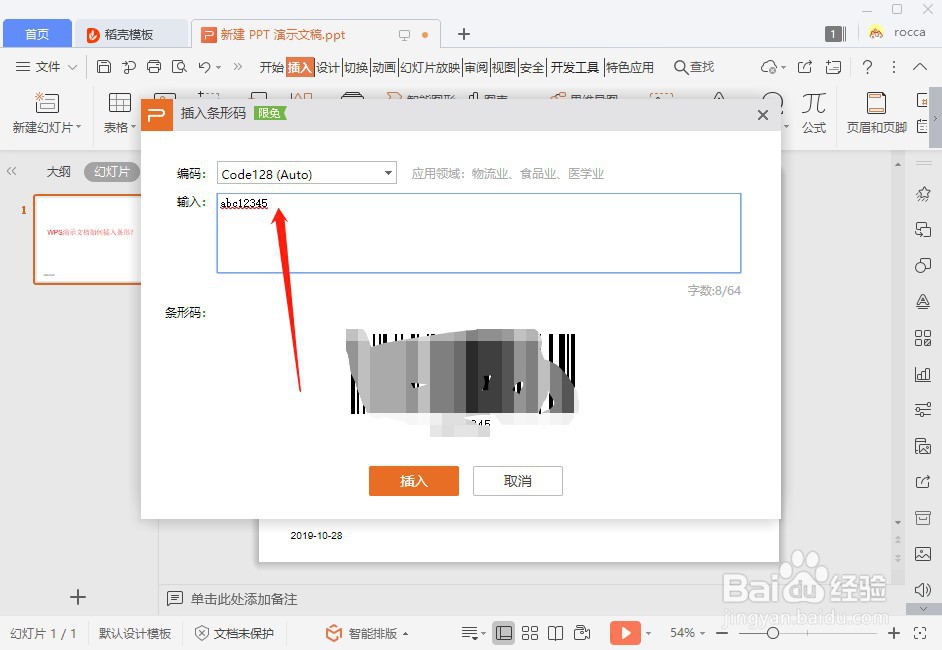Go to the 切换 ribbon tab
Viewport: 942px width, 650px height.
point(356,67)
